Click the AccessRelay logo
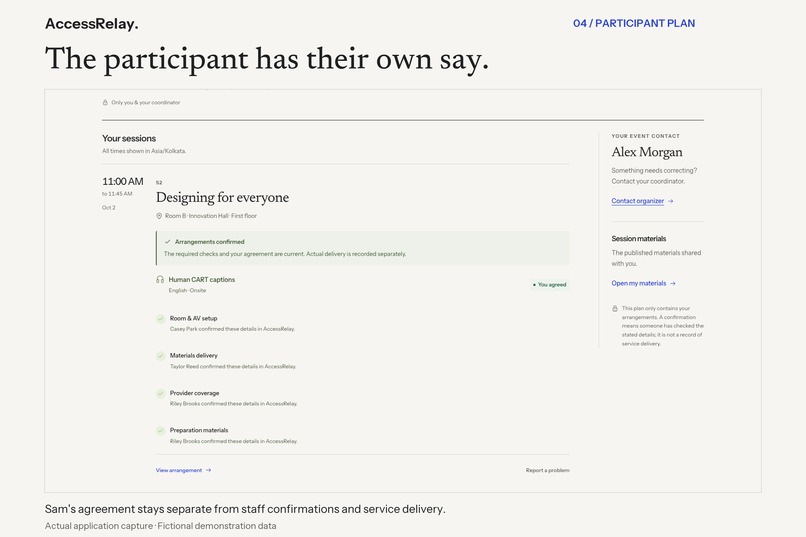 [x=91, y=24]
